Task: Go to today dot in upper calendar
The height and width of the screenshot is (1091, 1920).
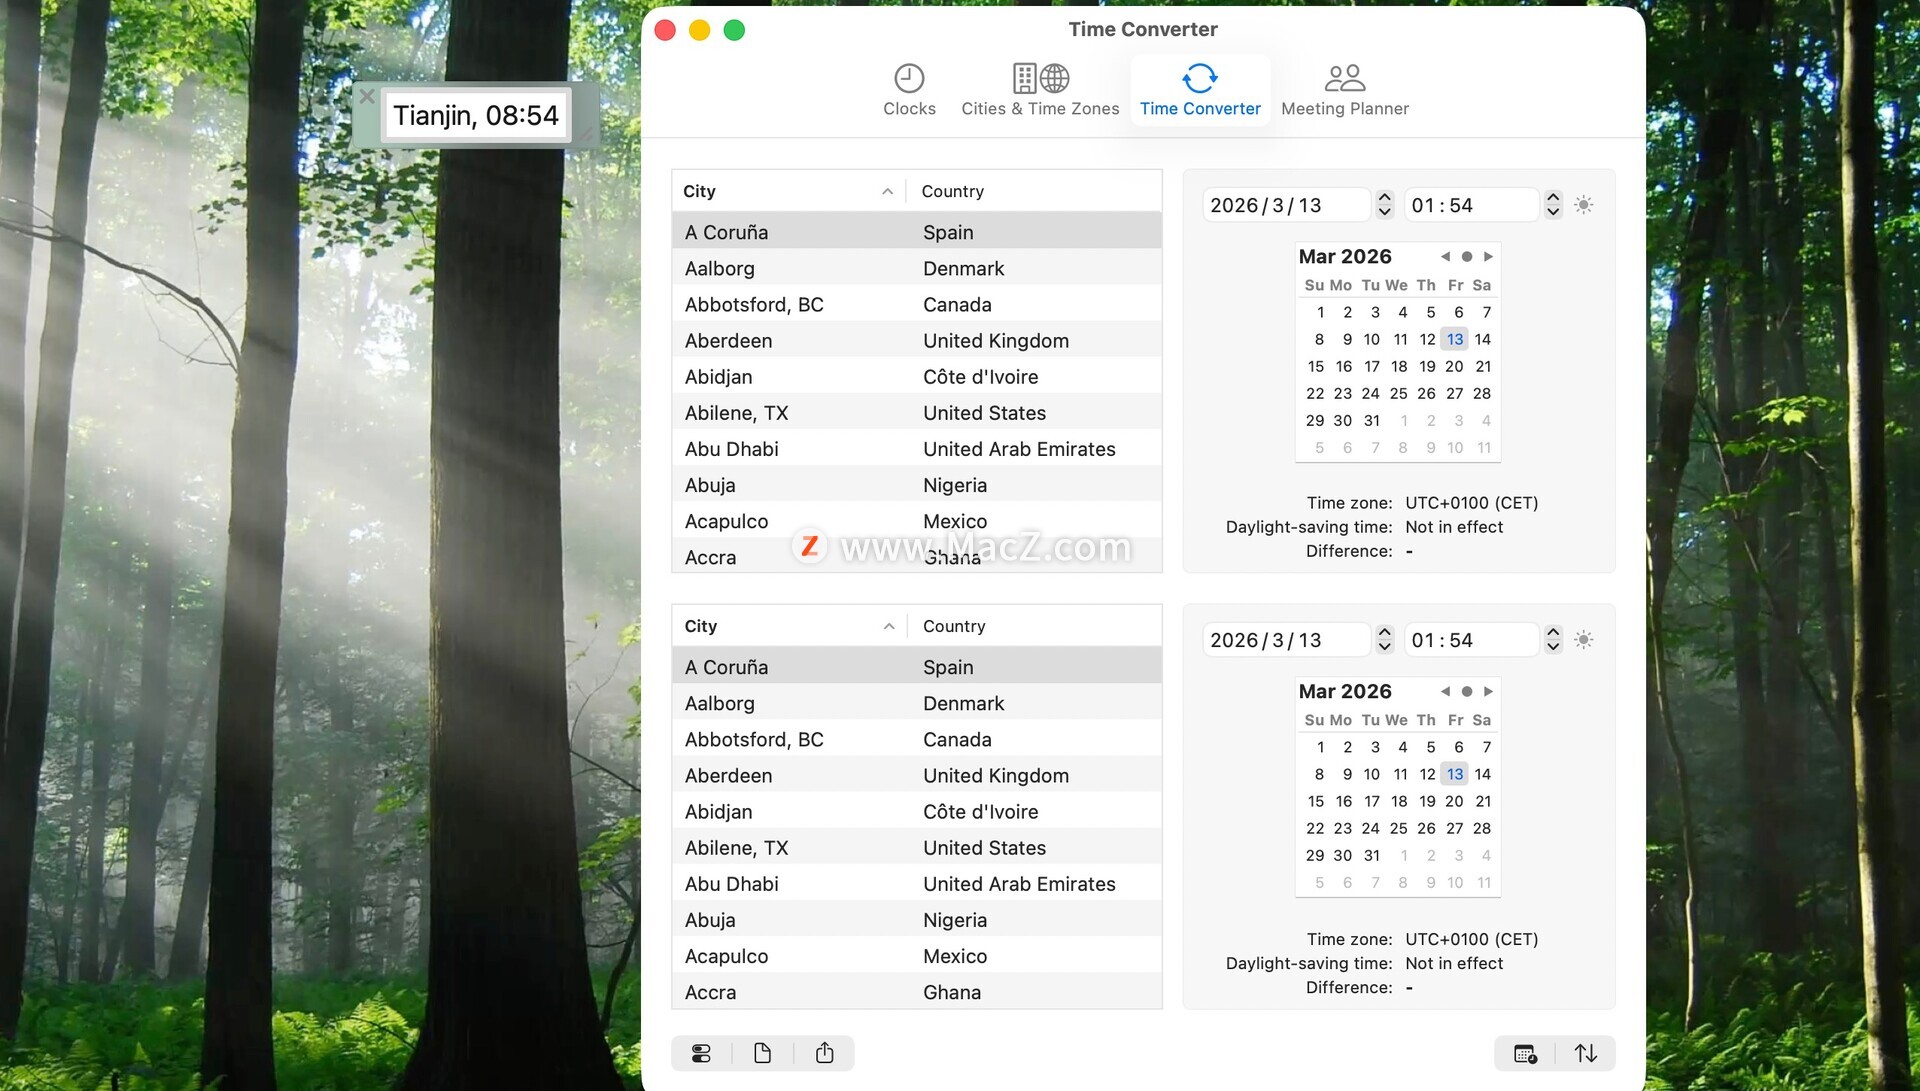Action: (x=1466, y=257)
